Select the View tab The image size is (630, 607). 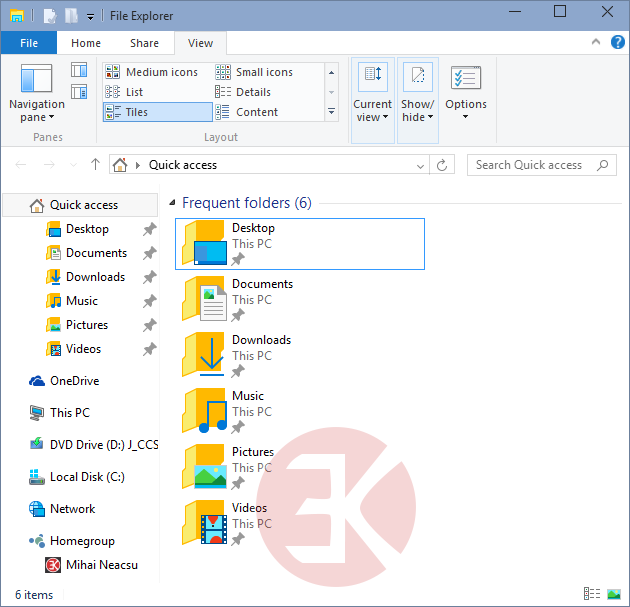[x=200, y=43]
